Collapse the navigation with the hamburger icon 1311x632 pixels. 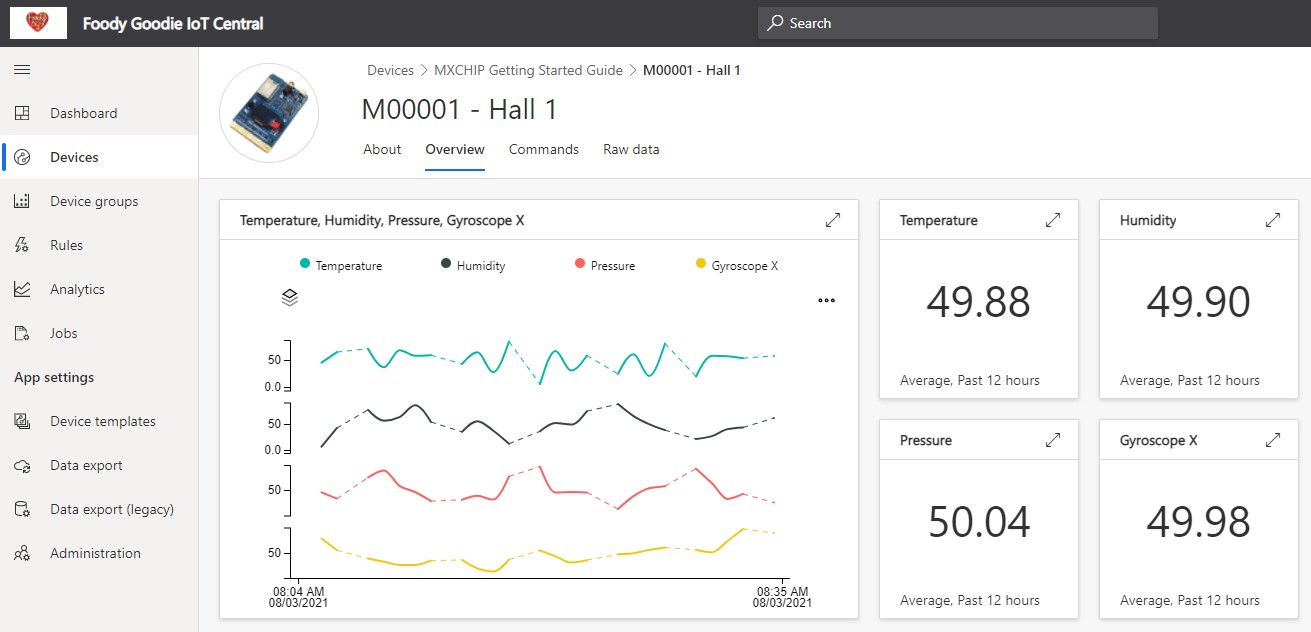pyautogui.click(x=22, y=69)
